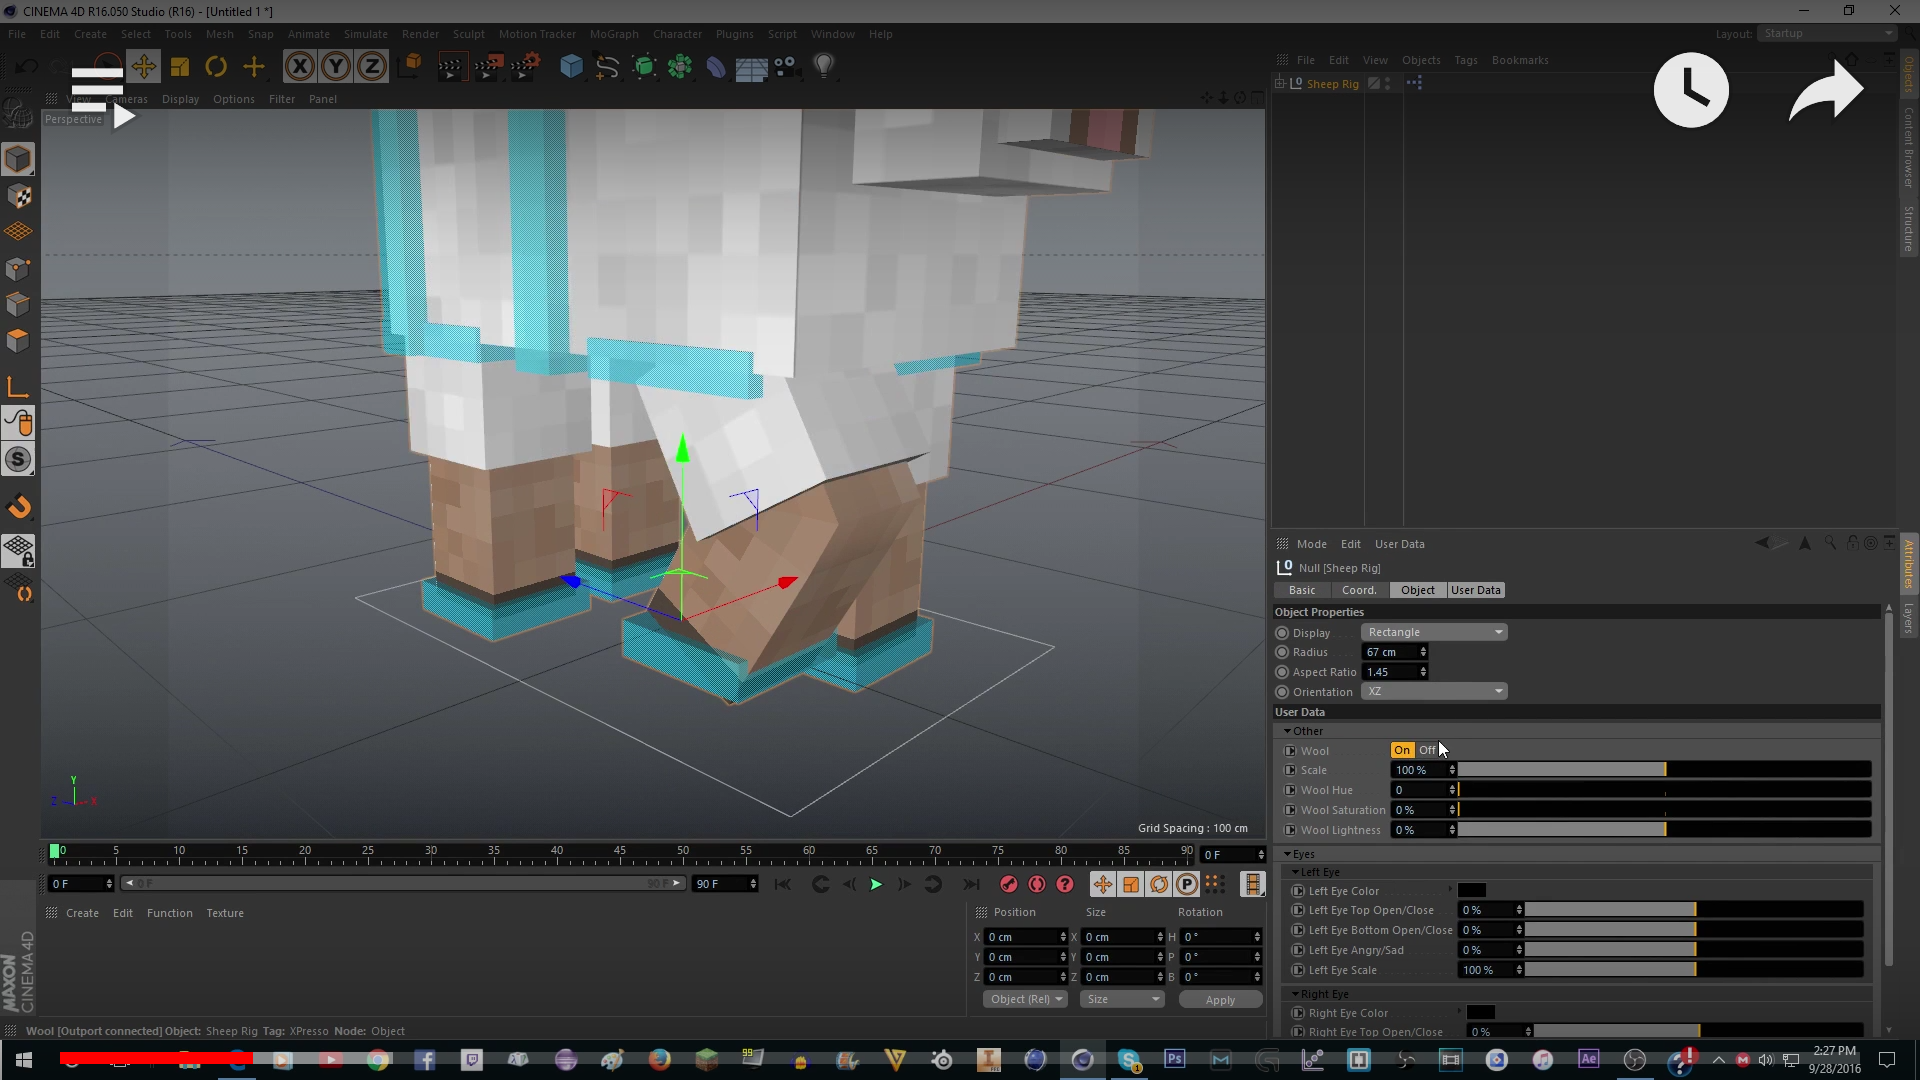The width and height of the screenshot is (1920, 1080).
Task: Click the coordinate system cube icon
Action: pos(410,66)
